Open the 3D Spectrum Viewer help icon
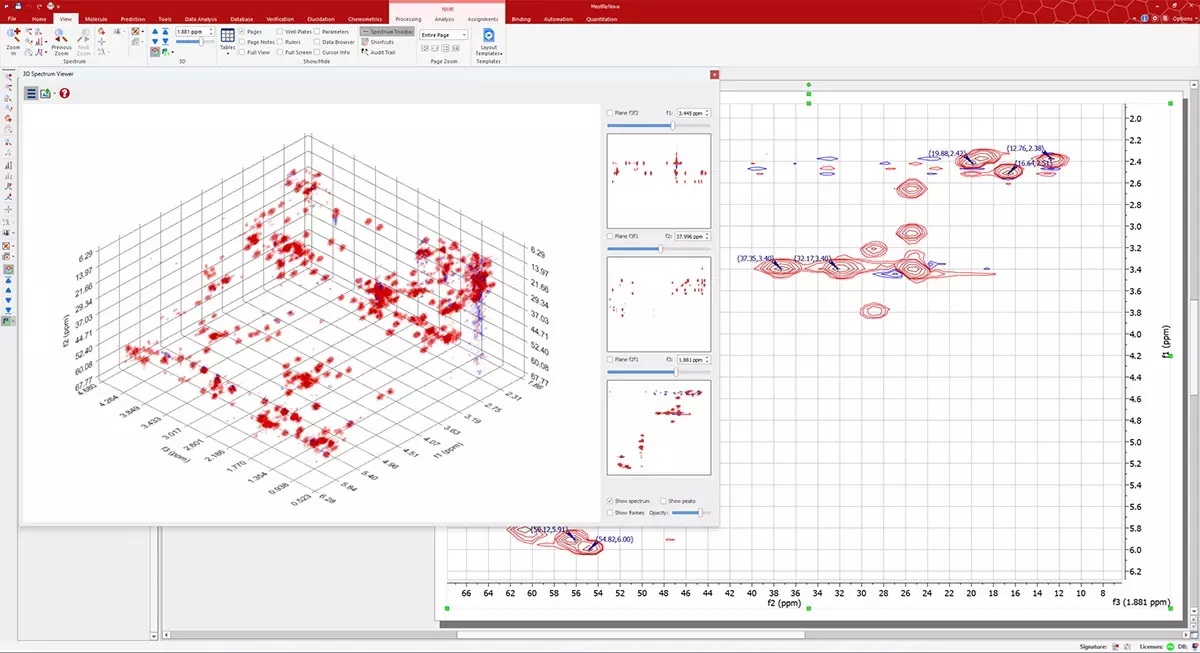 coord(64,93)
